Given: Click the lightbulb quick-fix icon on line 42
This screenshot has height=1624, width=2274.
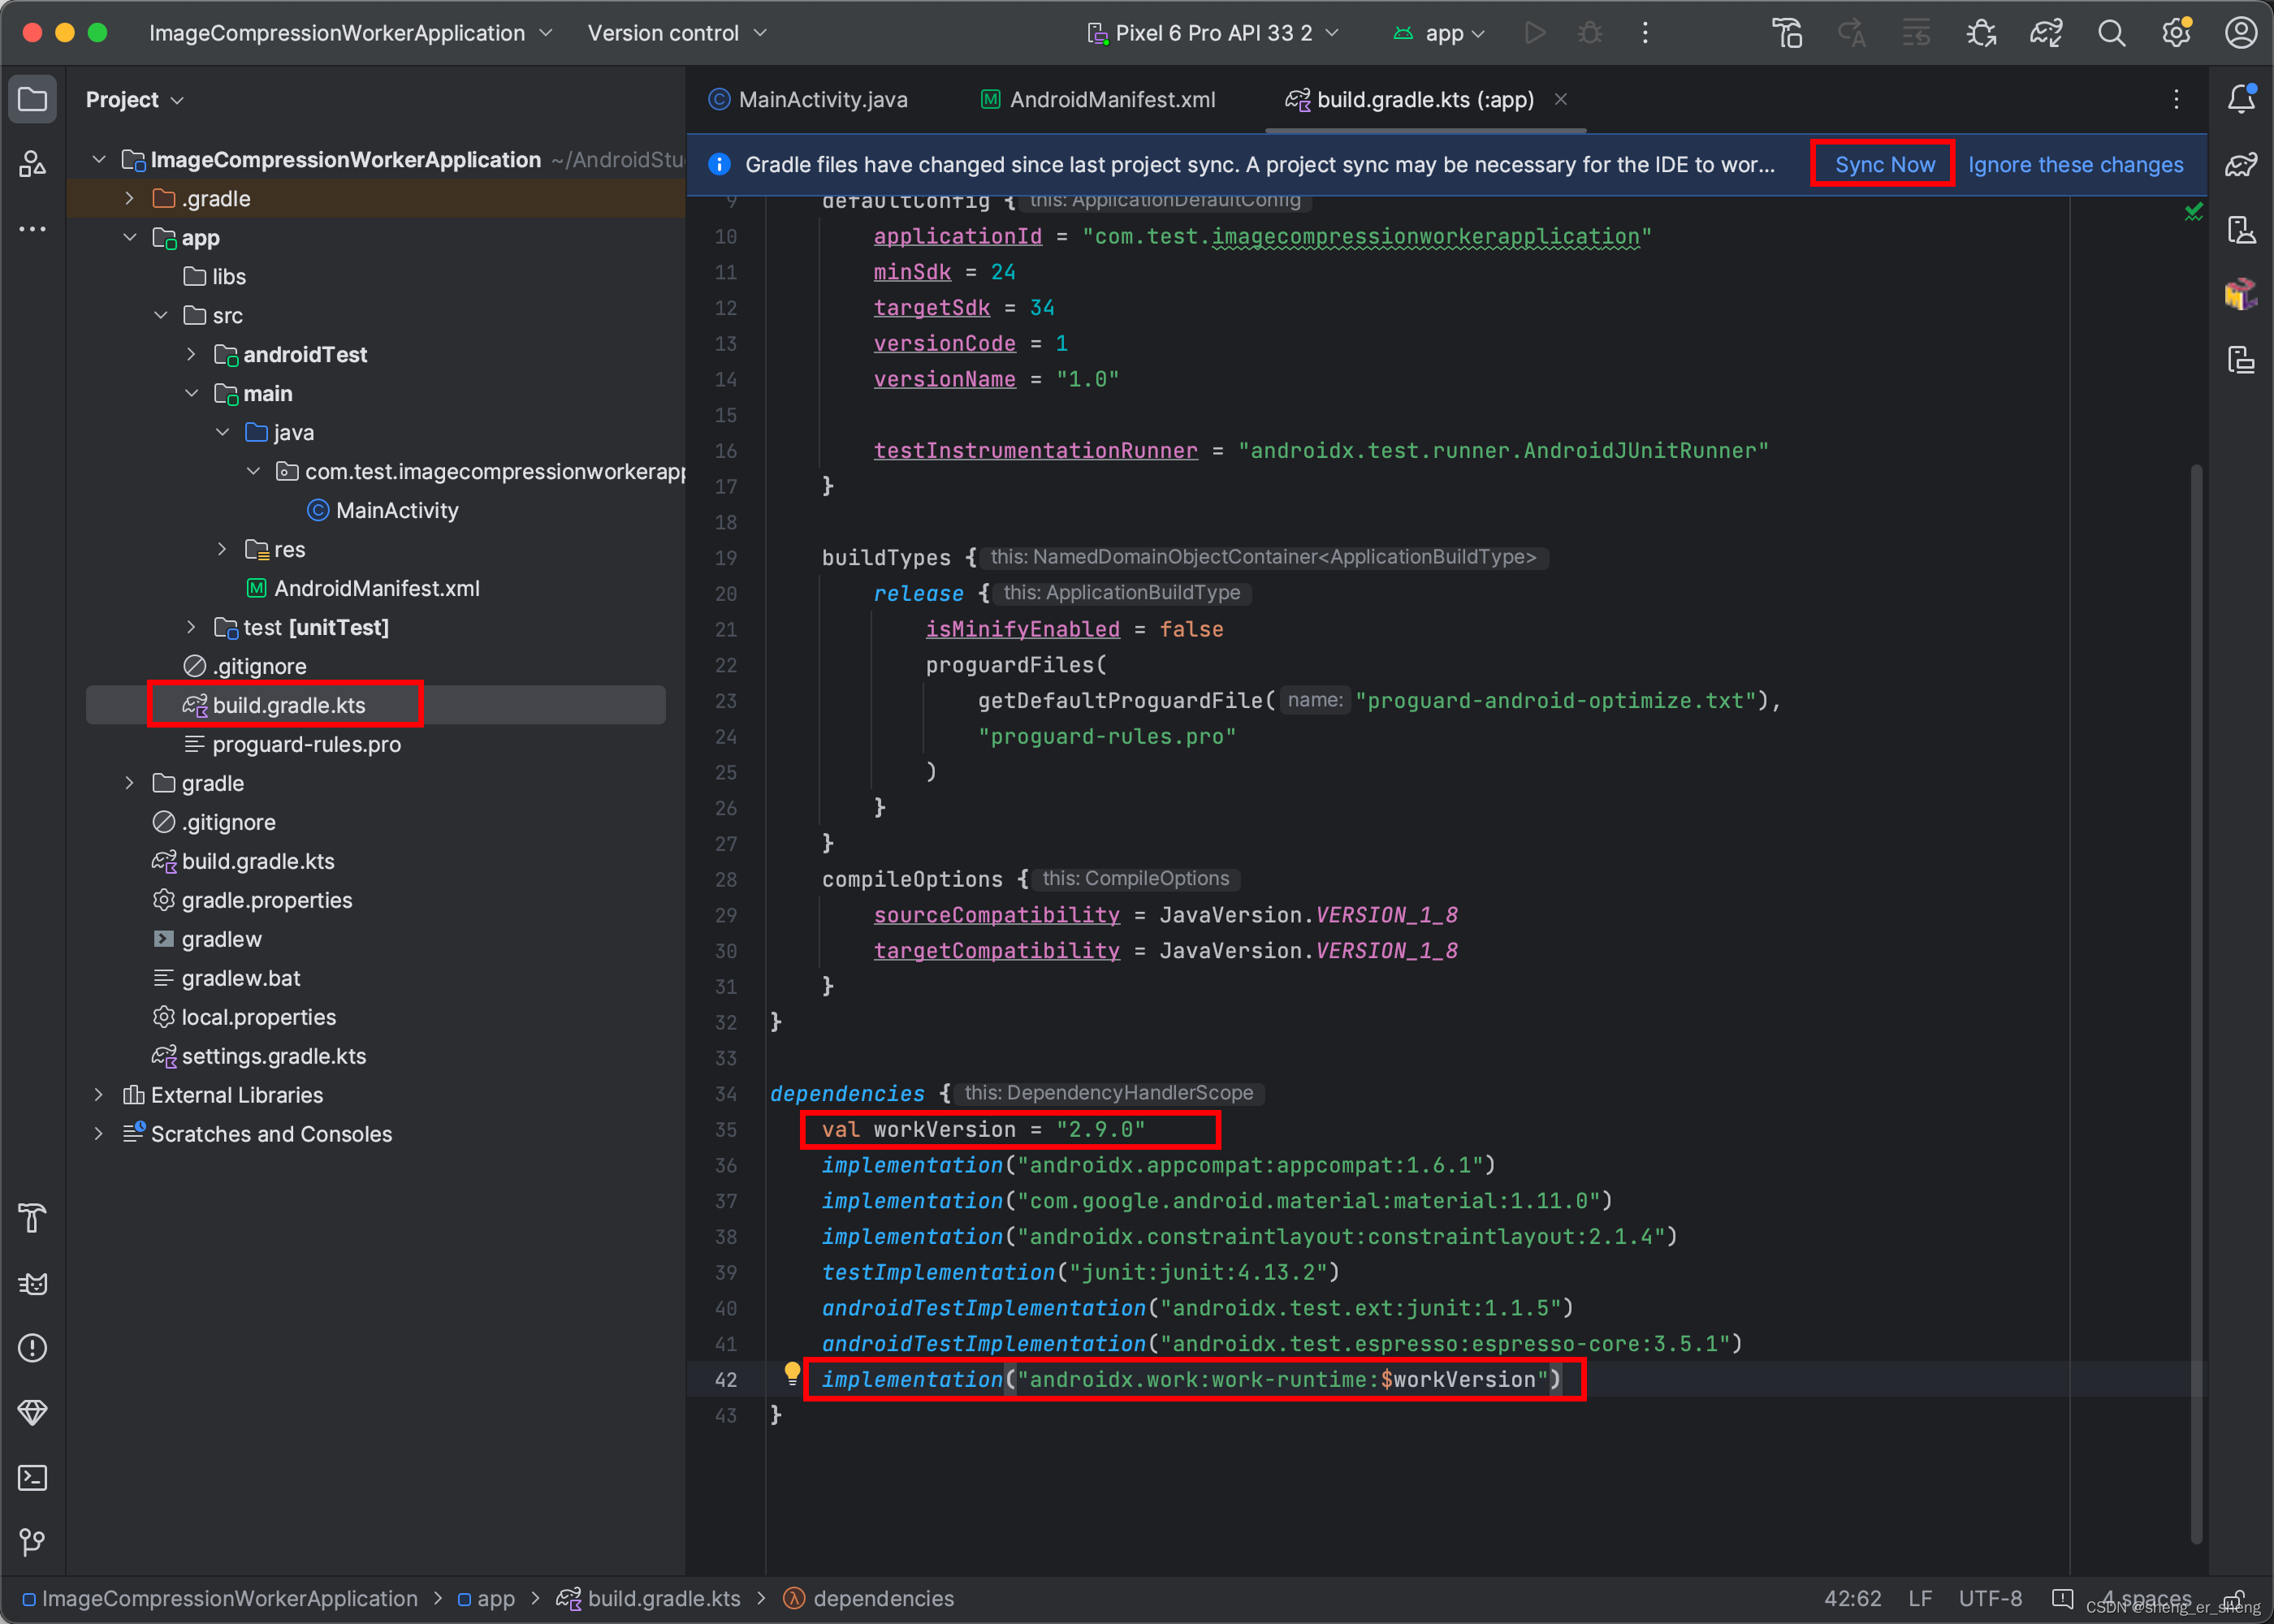Looking at the screenshot, I should tap(792, 1372).
